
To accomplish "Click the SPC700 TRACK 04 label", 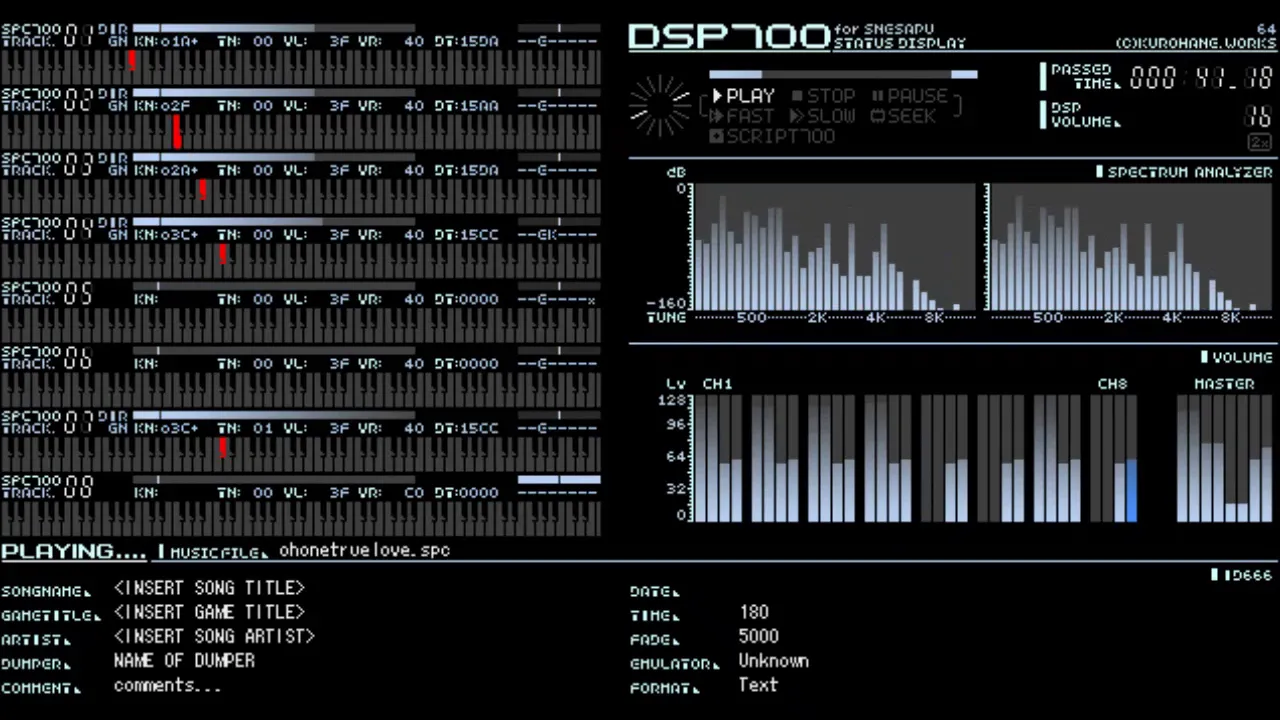I will tap(48, 229).
